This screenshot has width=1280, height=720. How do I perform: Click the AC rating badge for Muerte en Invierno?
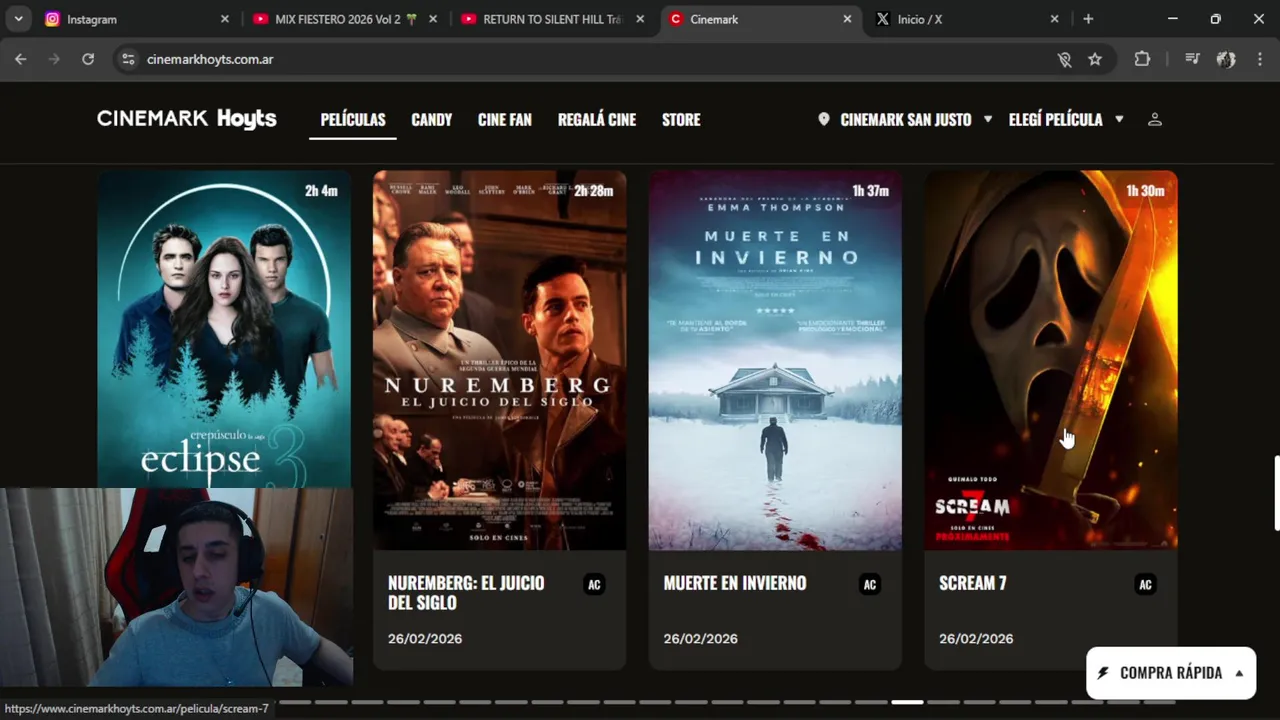coord(870,585)
